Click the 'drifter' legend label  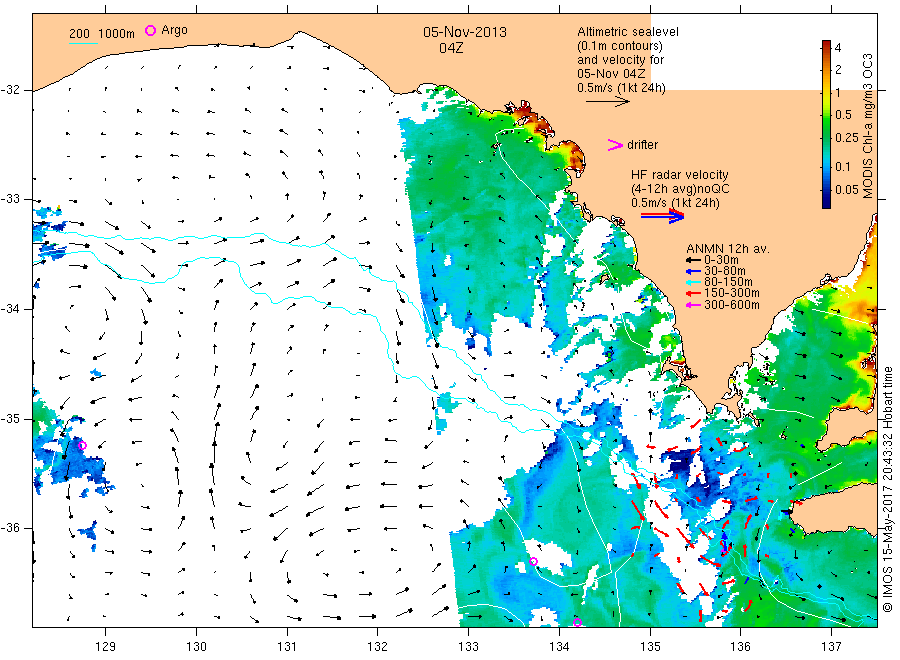tap(643, 145)
